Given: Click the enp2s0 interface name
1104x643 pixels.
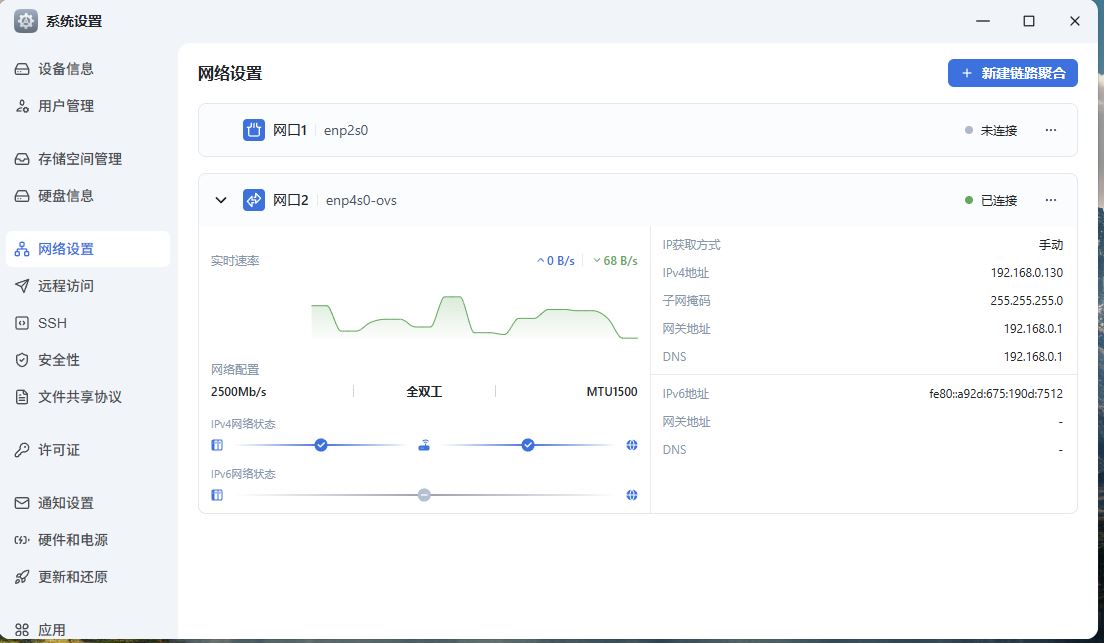Looking at the screenshot, I should [346, 130].
